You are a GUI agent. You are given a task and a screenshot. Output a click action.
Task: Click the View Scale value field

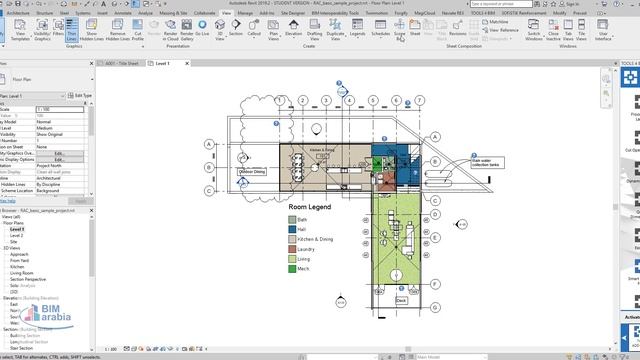60,109
